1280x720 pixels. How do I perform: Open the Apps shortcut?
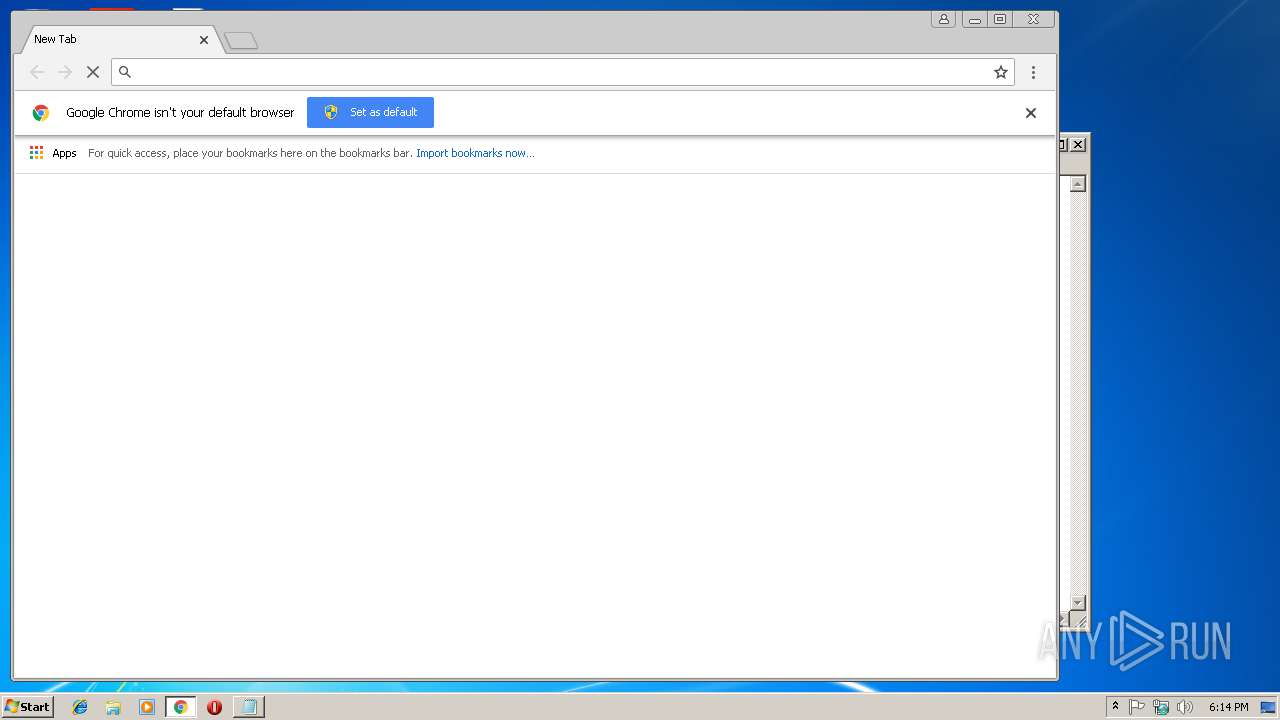coord(53,153)
